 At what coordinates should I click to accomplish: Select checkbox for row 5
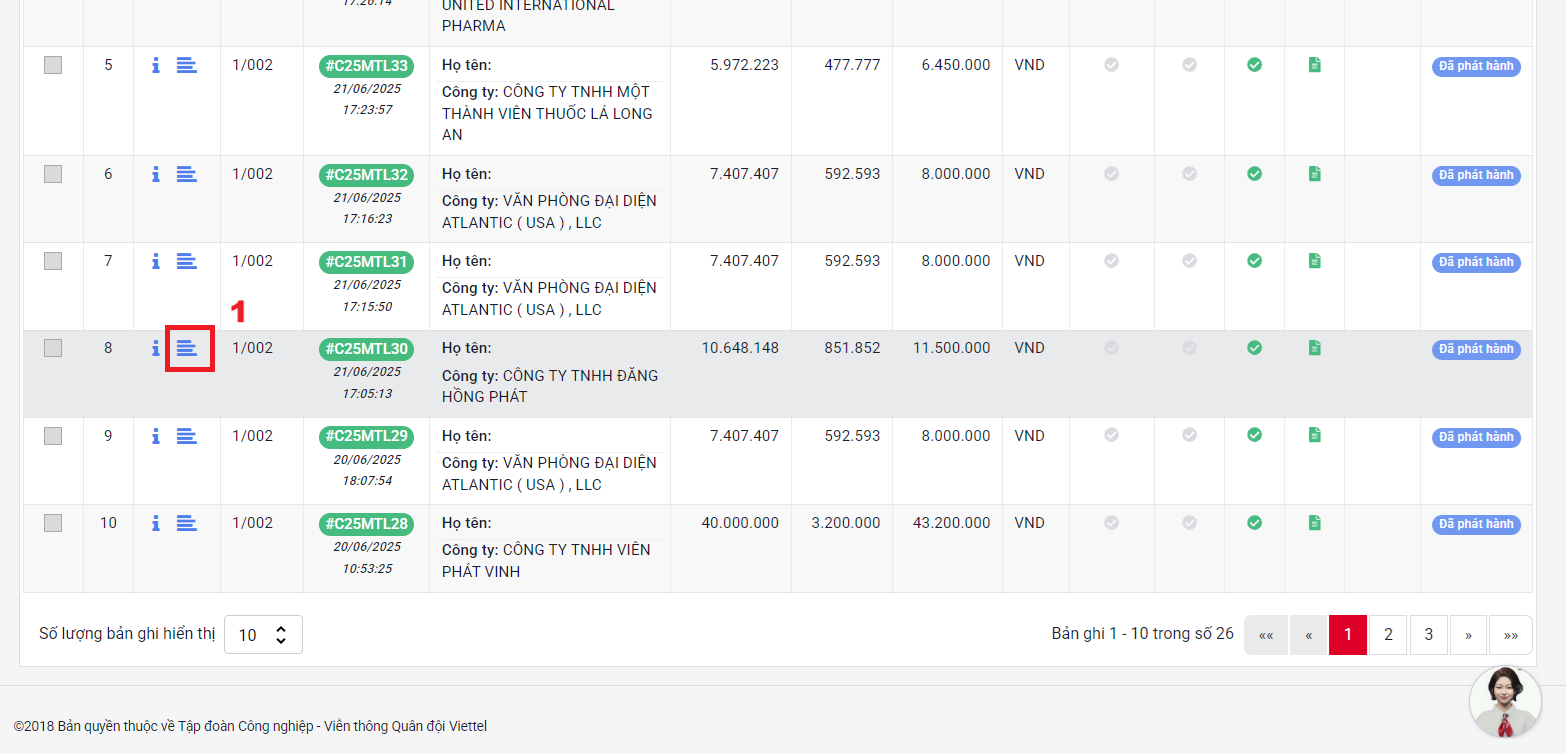click(x=53, y=65)
